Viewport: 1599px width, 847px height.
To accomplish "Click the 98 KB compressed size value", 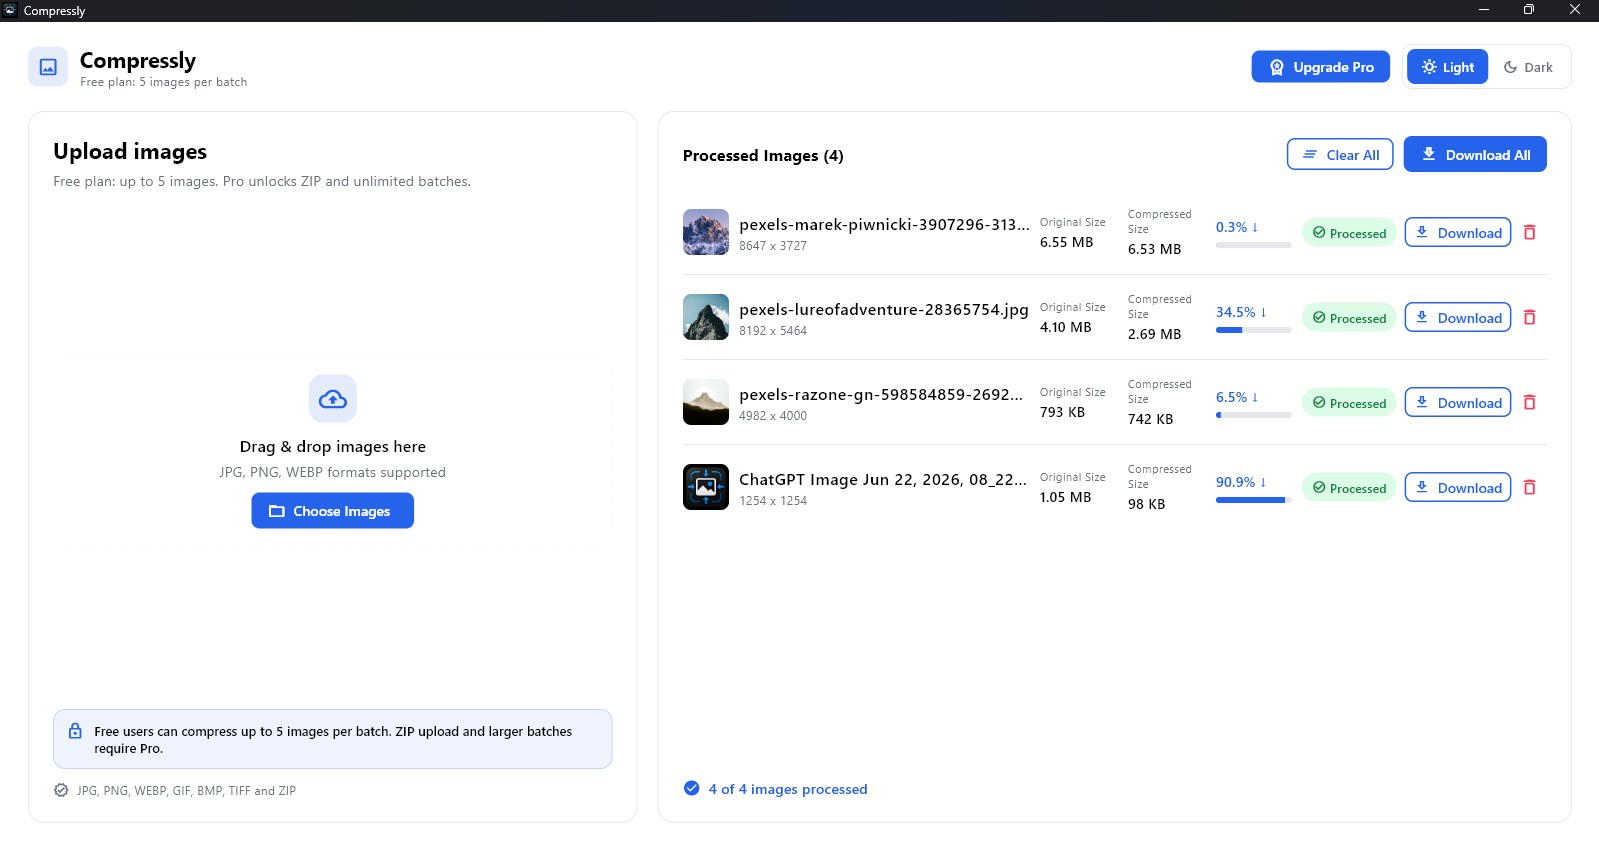I will coord(1146,504).
